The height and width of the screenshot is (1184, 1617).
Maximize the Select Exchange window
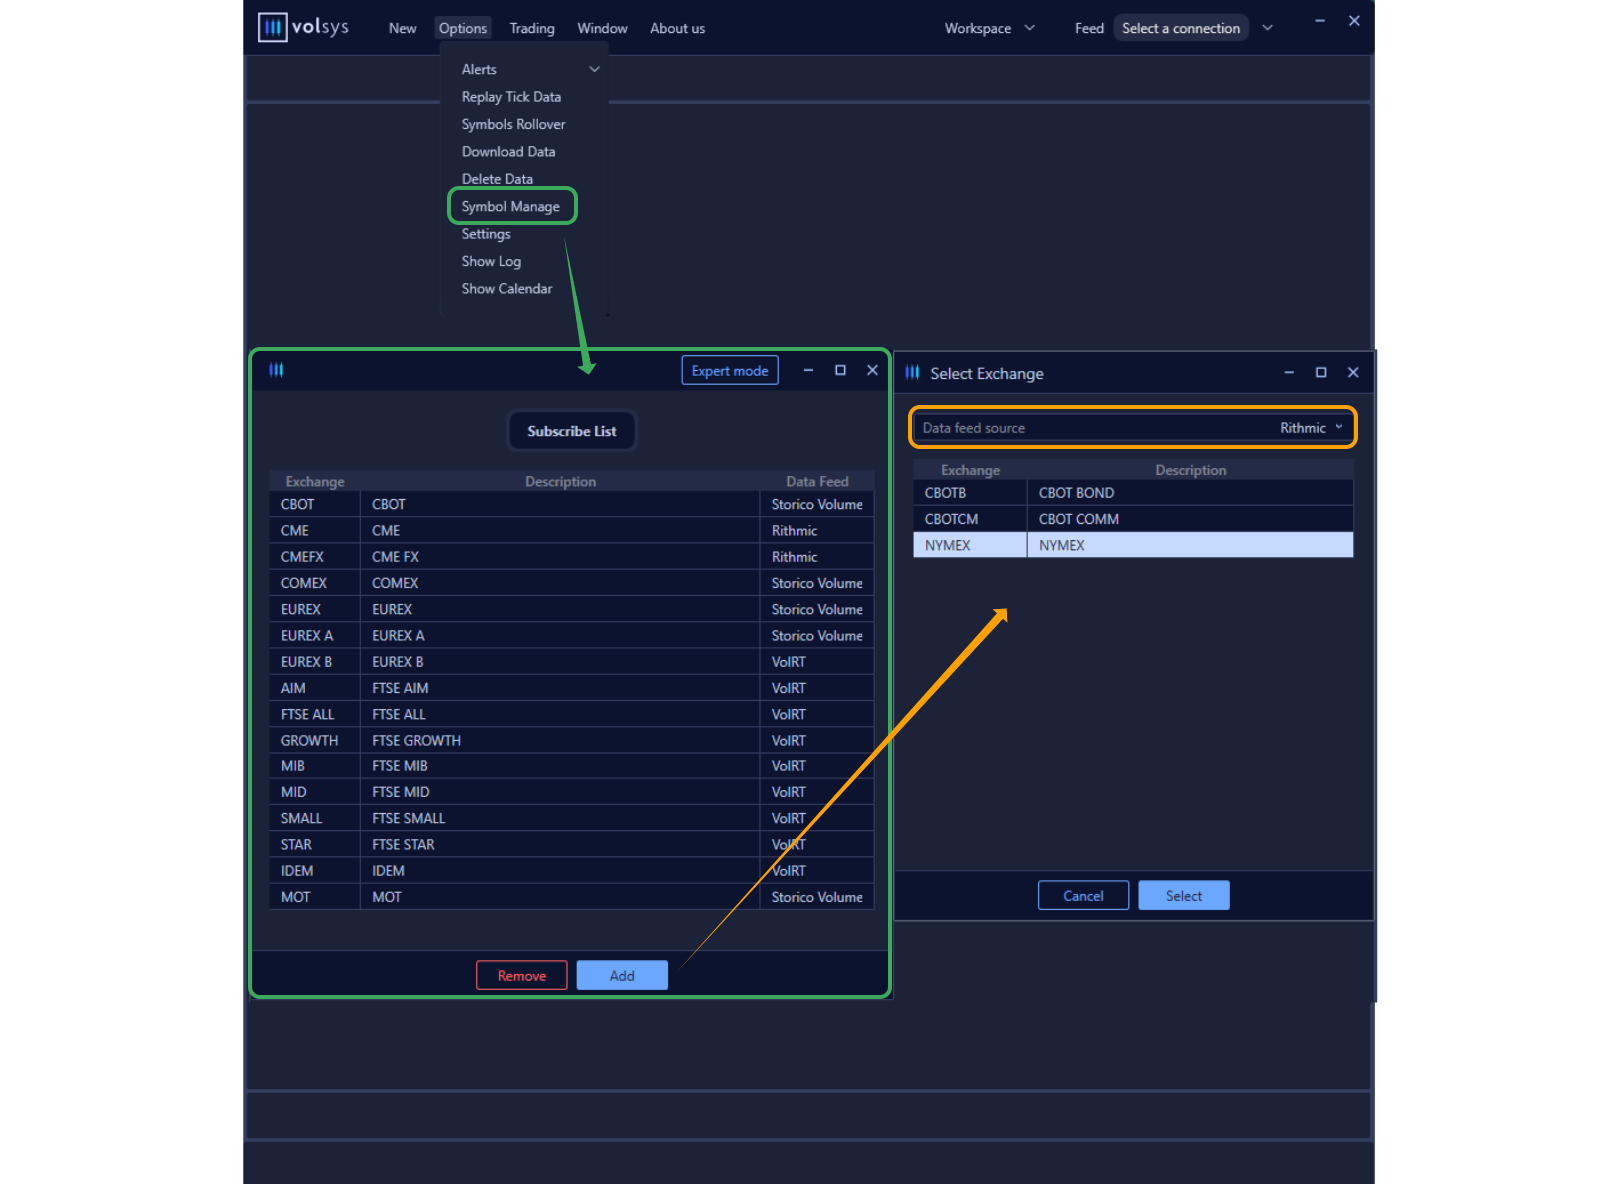click(1321, 372)
